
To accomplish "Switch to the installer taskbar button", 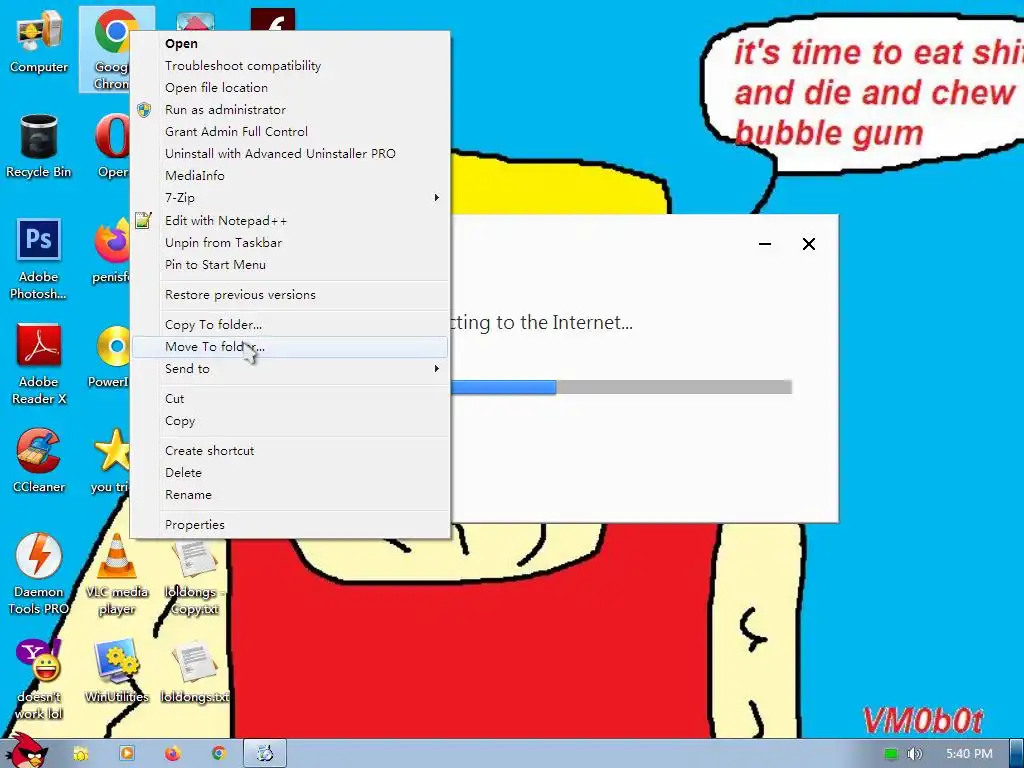I will (264, 754).
